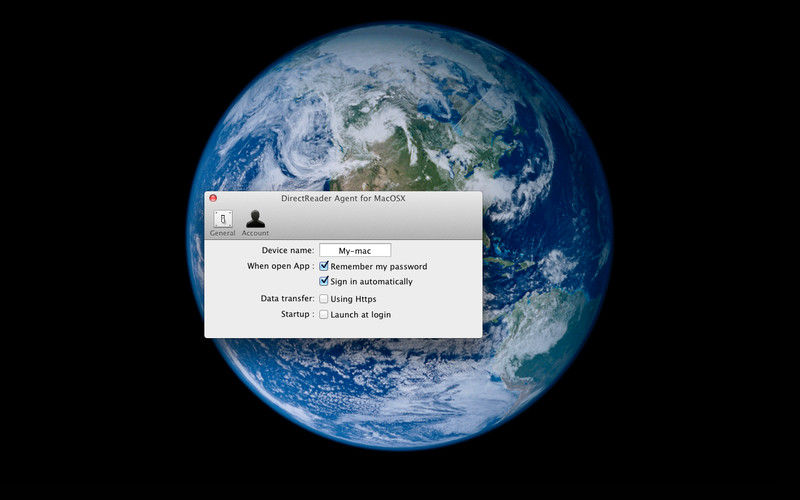
Task: Click the 'Data transfer:' label
Action: point(287,299)
